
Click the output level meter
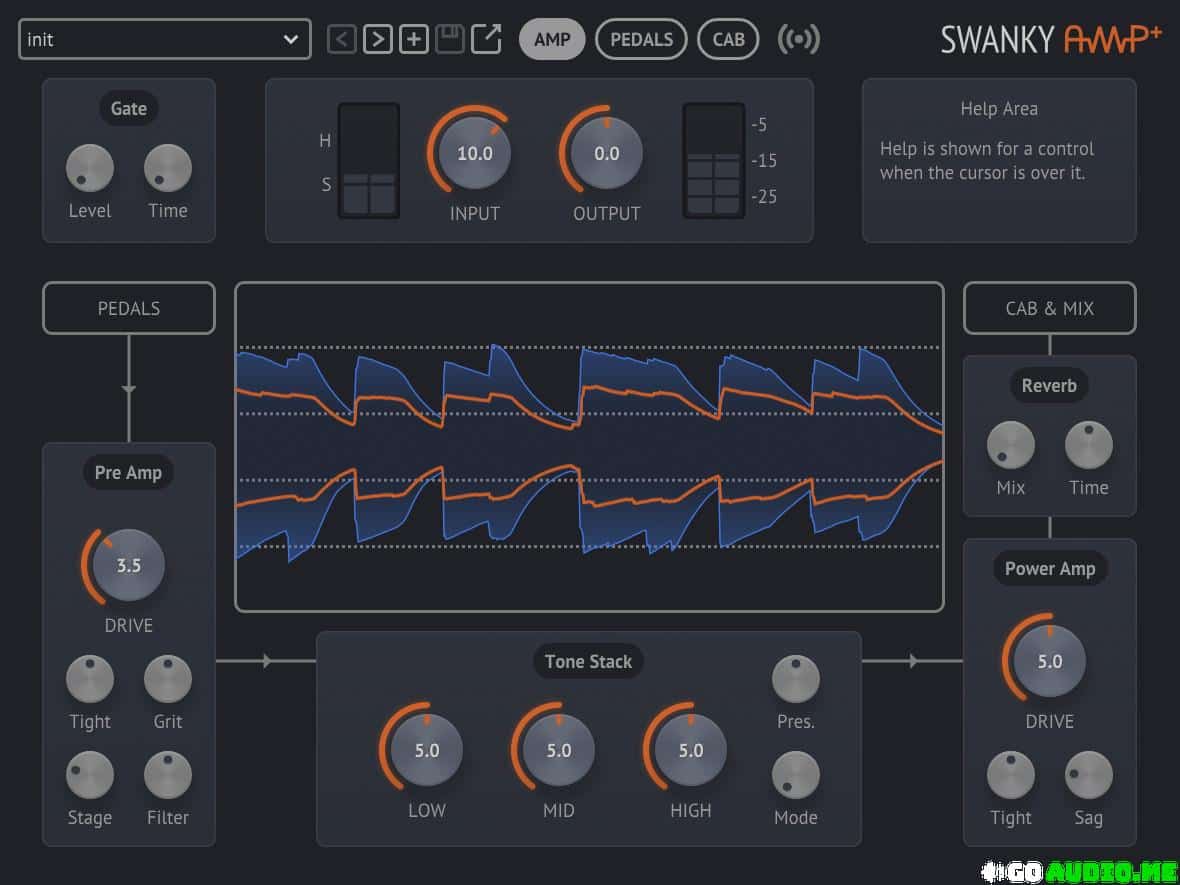click(714, 160)
